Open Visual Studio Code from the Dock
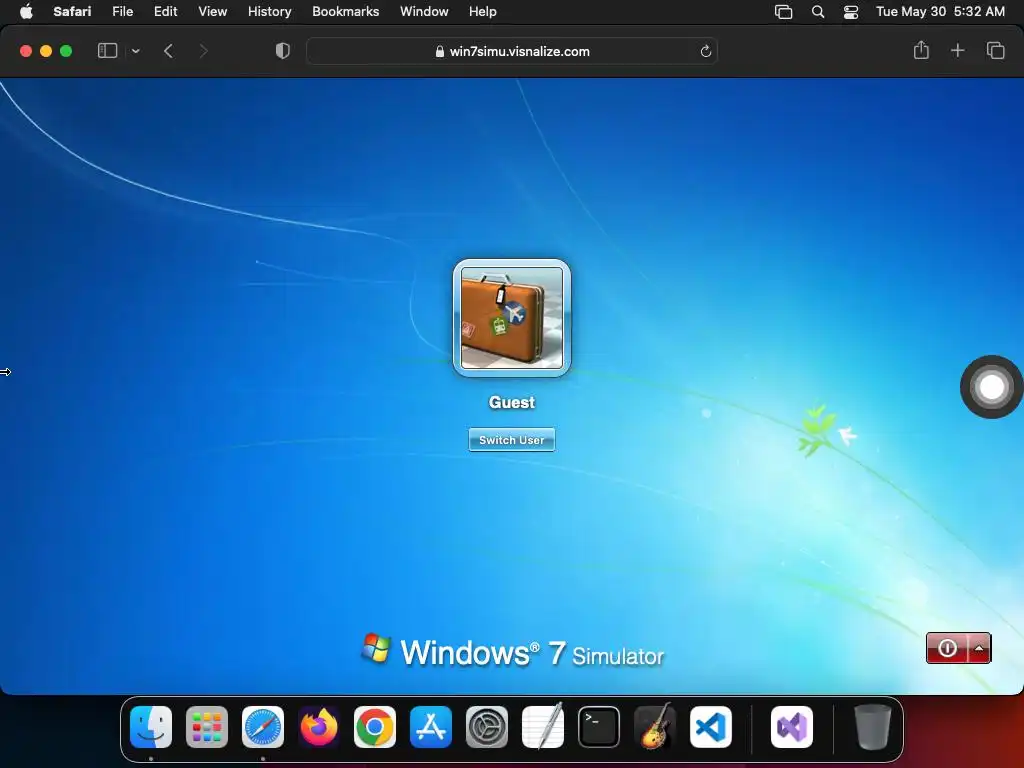This screenshot has height=768, width=1024. point(711,727)
